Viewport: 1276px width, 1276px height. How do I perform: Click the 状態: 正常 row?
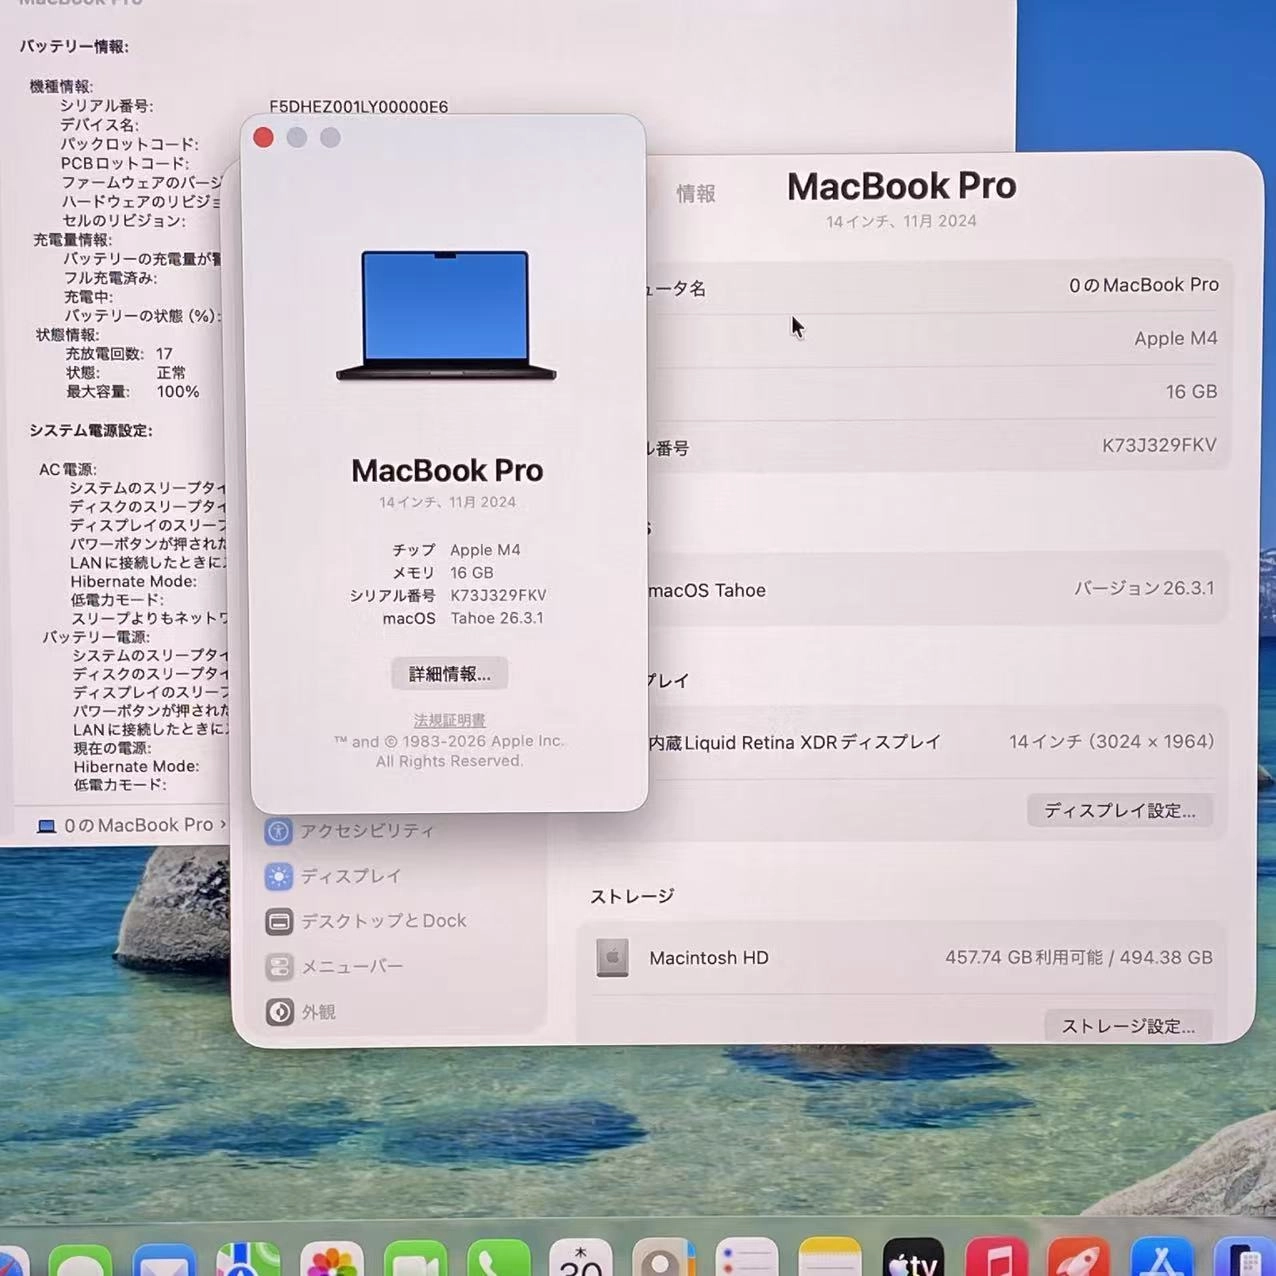pos(126,373)
